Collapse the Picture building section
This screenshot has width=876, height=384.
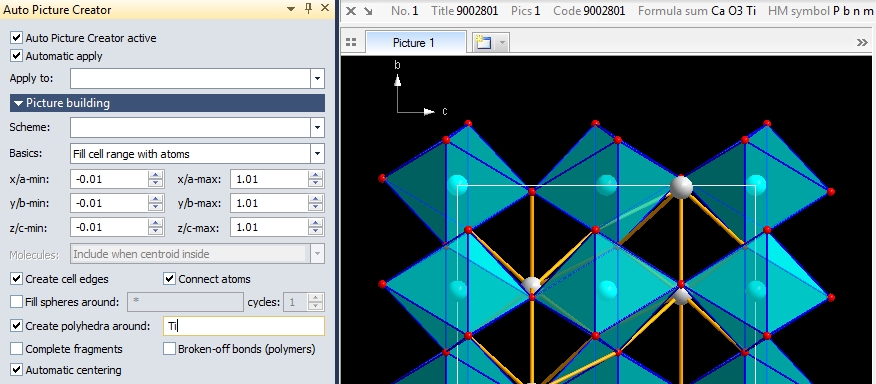[x=167, y=103]
